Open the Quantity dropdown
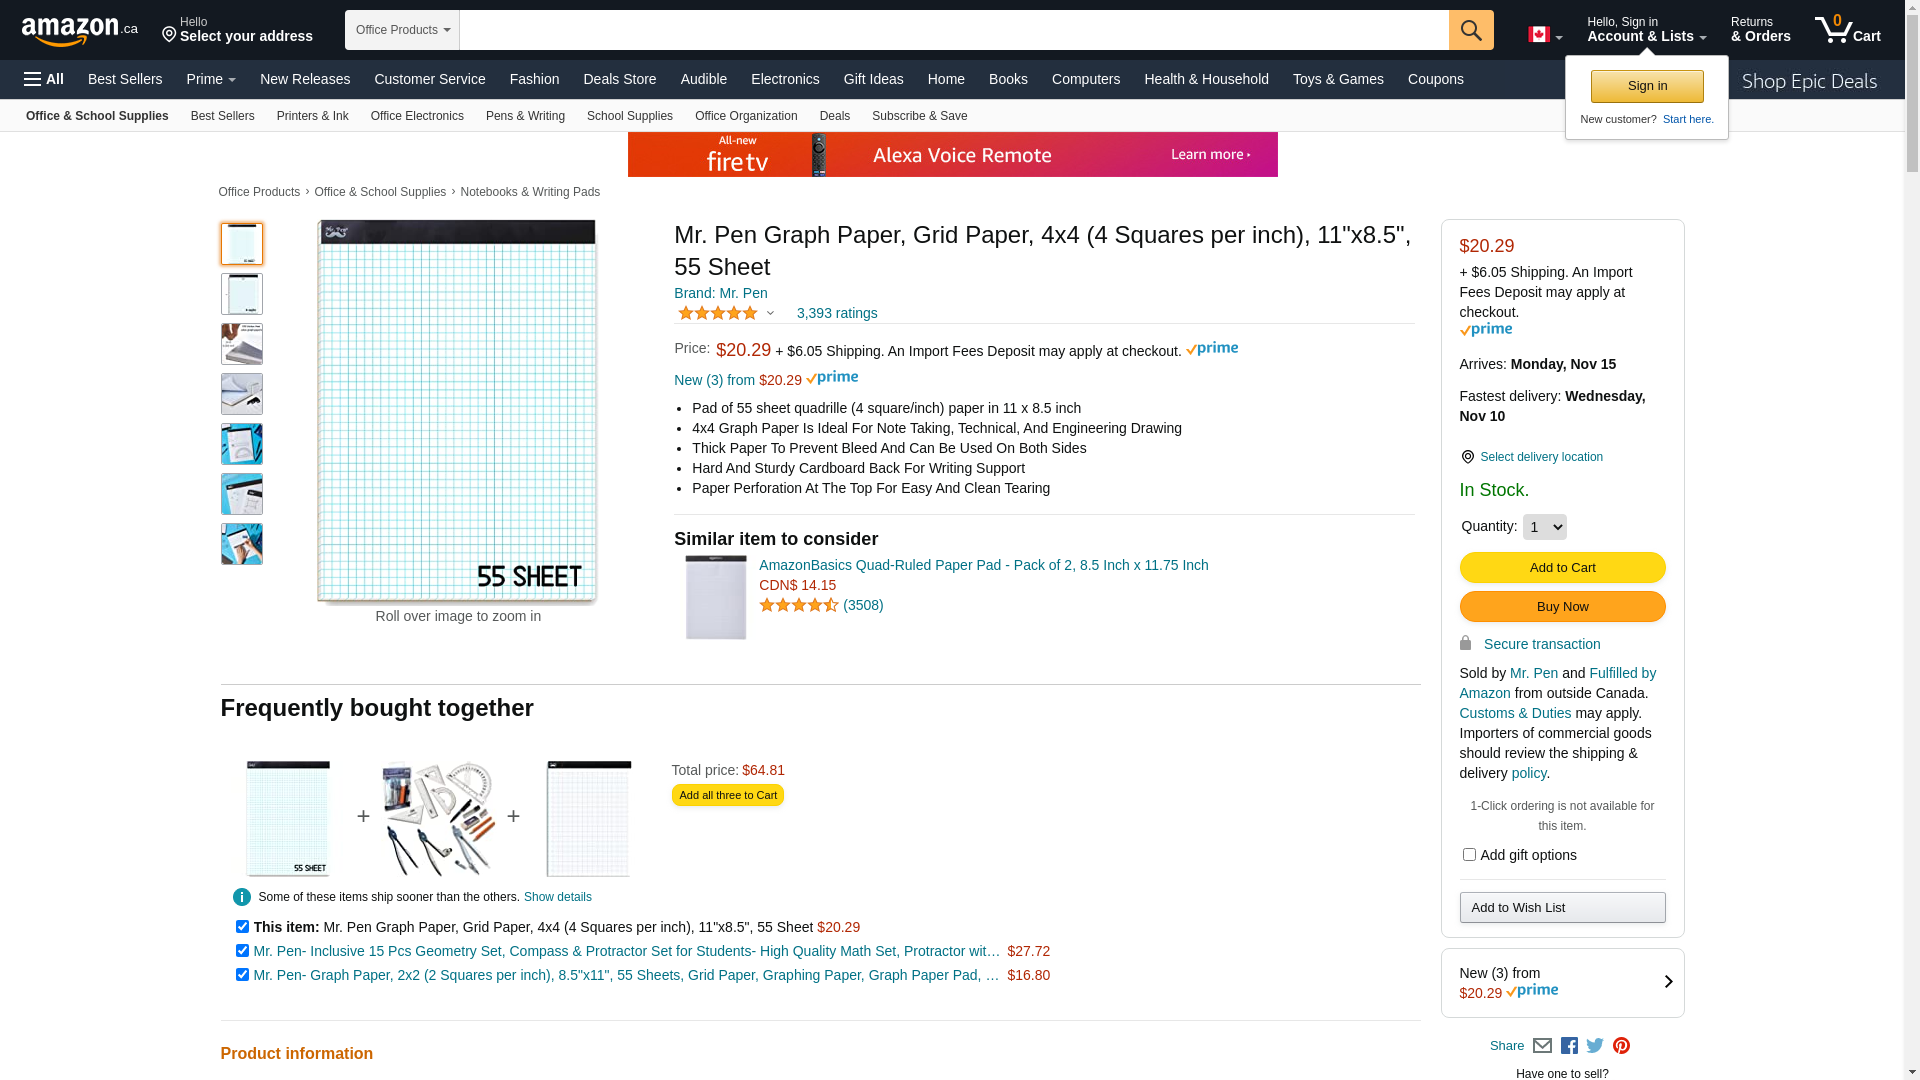The height and width of the screenshot is (1080, 1920). click(x=1544, y=527)
